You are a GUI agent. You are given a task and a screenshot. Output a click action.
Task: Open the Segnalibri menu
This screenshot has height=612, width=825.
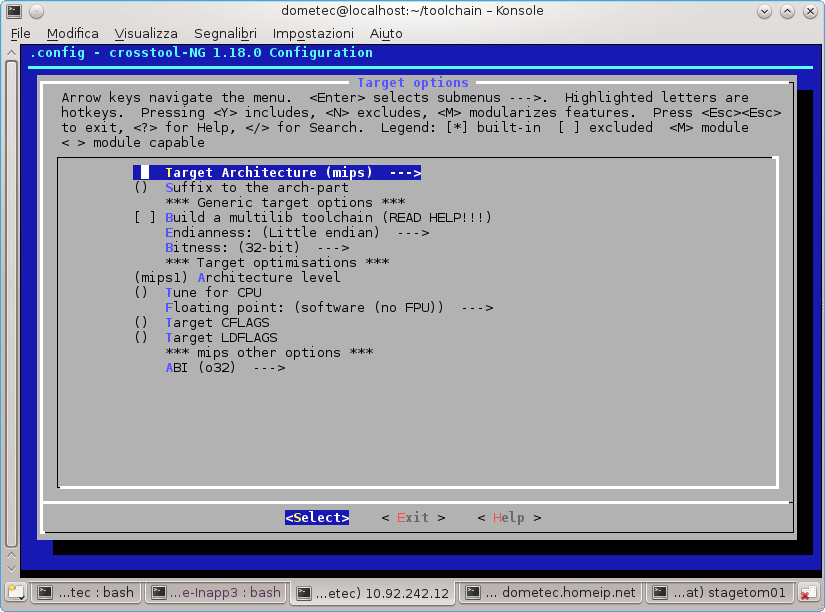pyautogui.click(x=226, y=33)
